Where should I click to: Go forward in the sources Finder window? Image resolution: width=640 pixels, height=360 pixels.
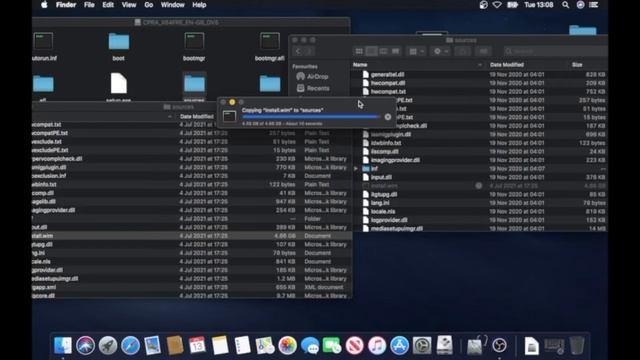tap(309, 51)
